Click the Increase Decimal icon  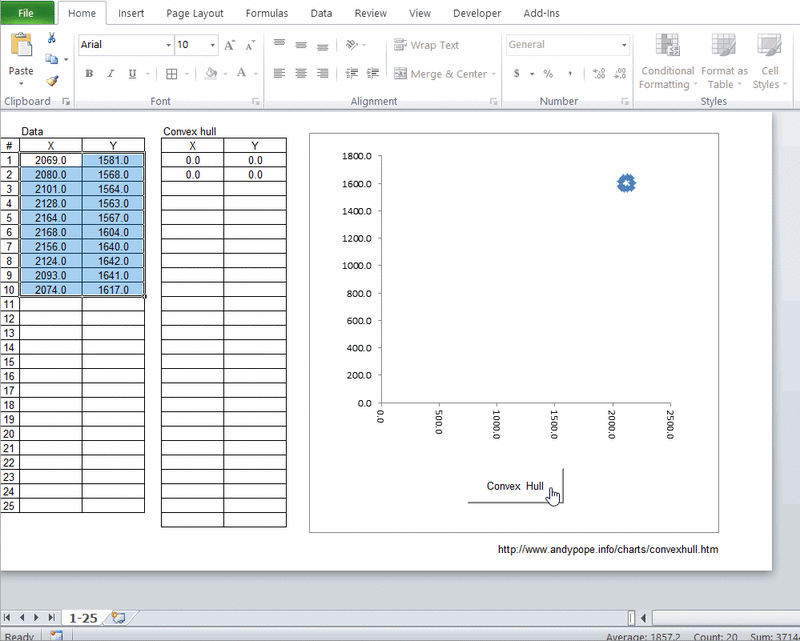[598, 74]
